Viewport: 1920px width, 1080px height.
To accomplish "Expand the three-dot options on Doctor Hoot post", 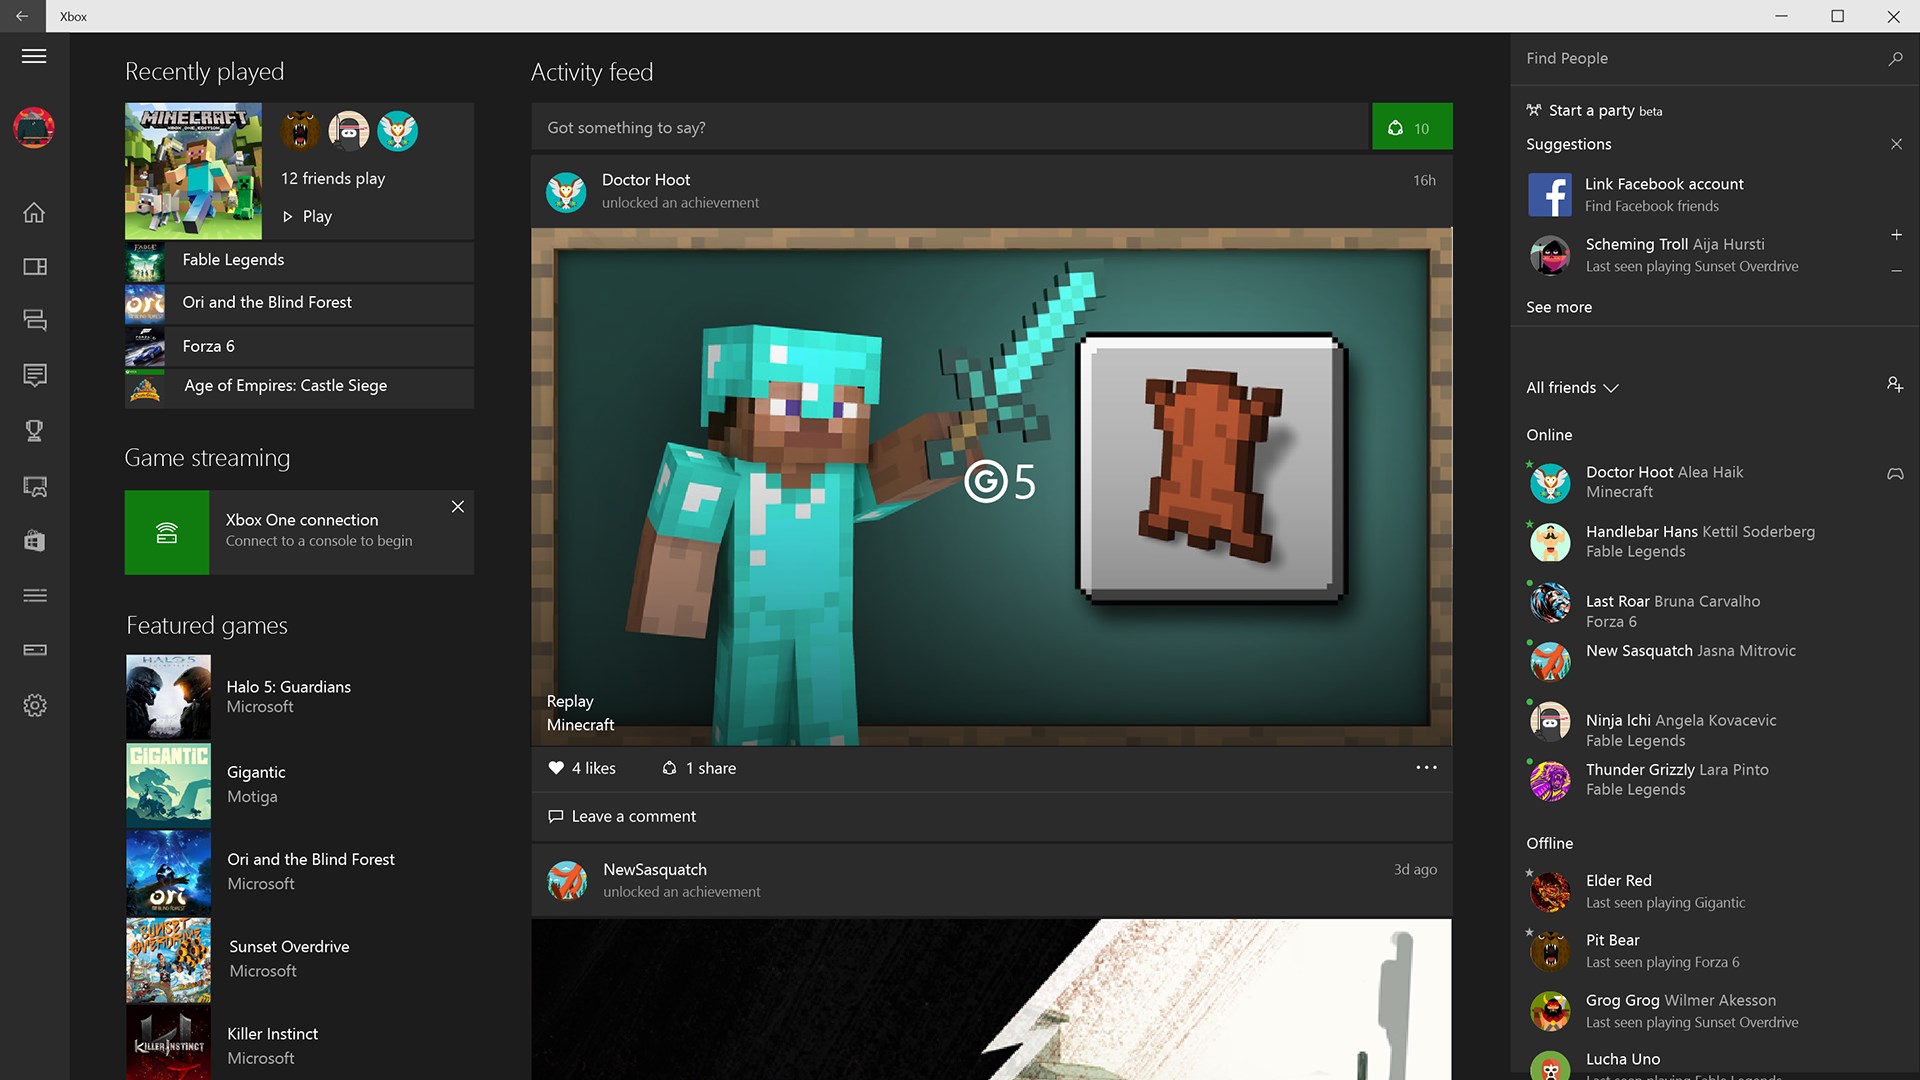I will [1427, 767].
